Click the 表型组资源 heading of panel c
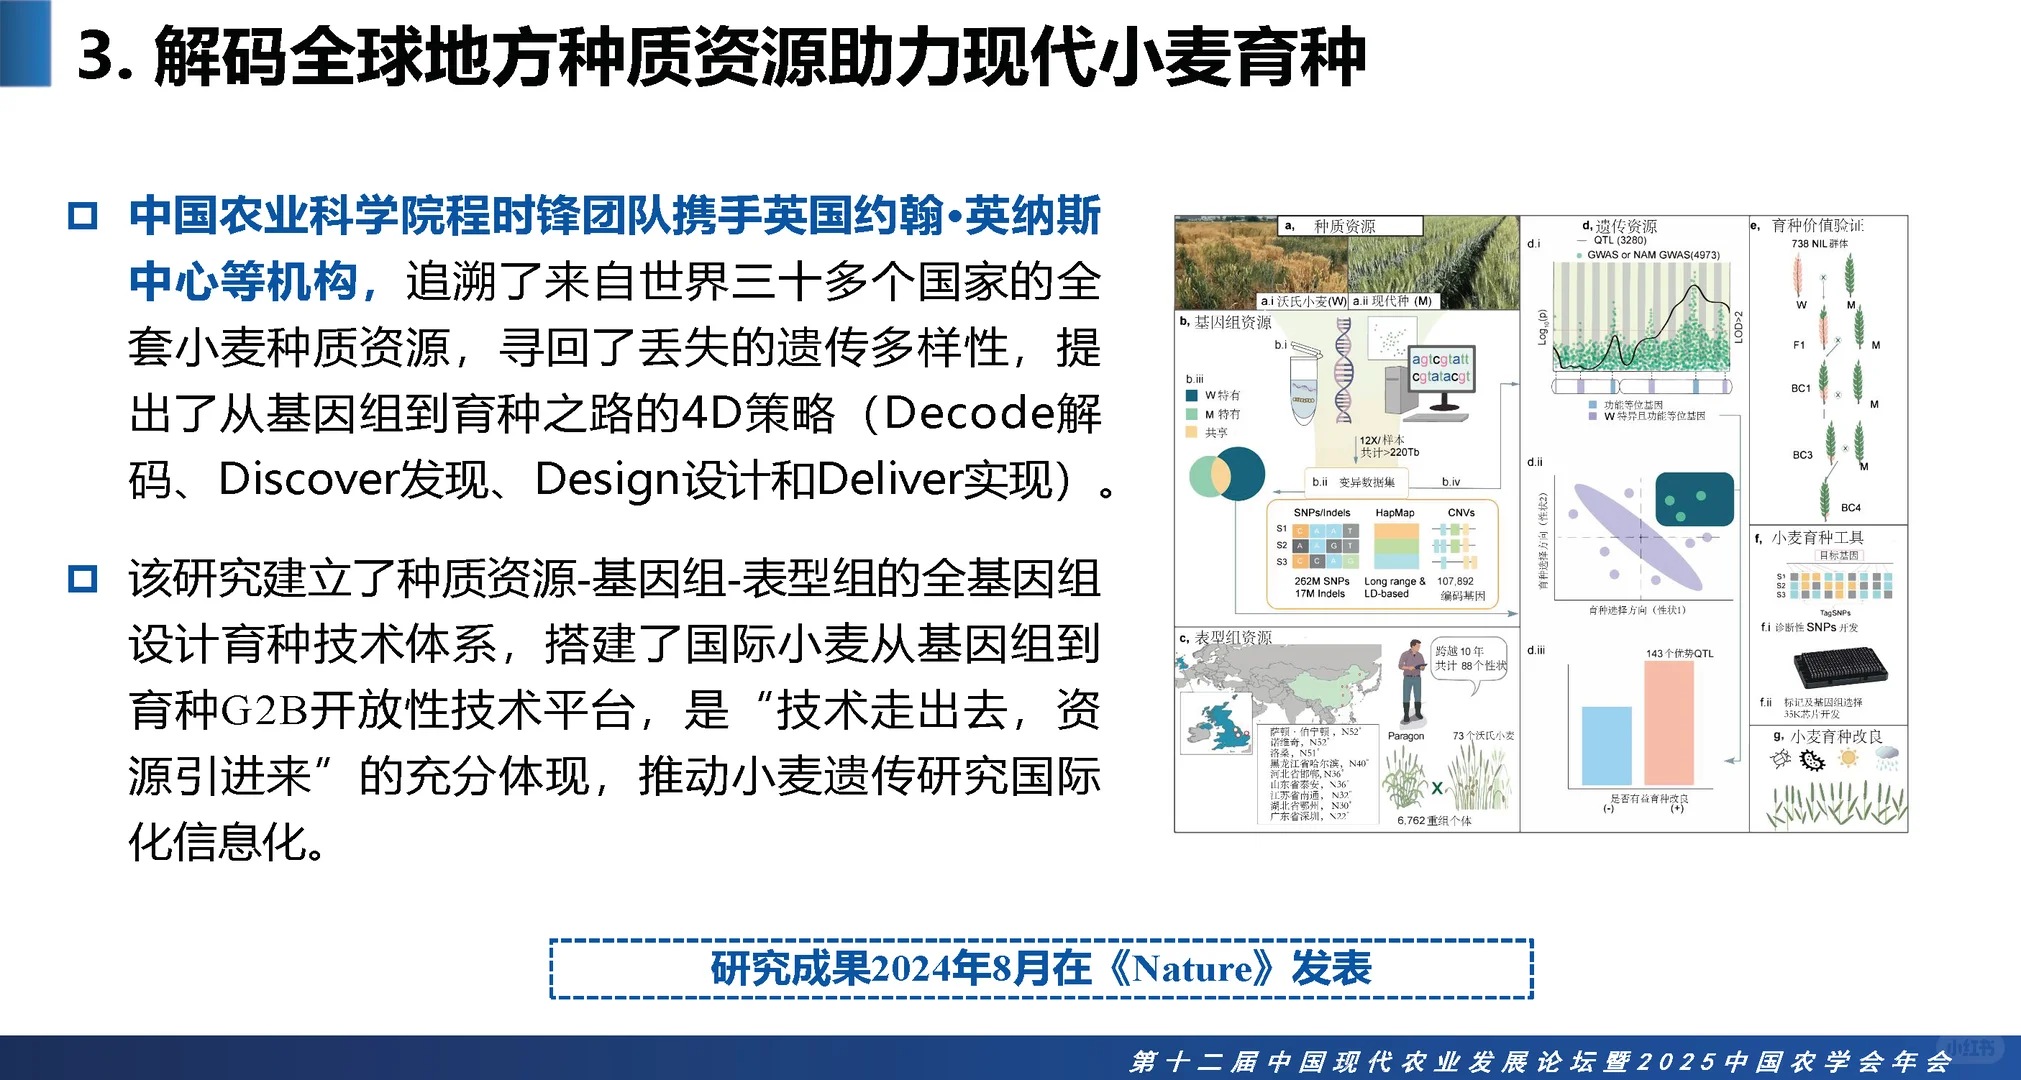Image resolution: width=2021 pixels, height=1080 pixels. click(x=1233, y=637)
